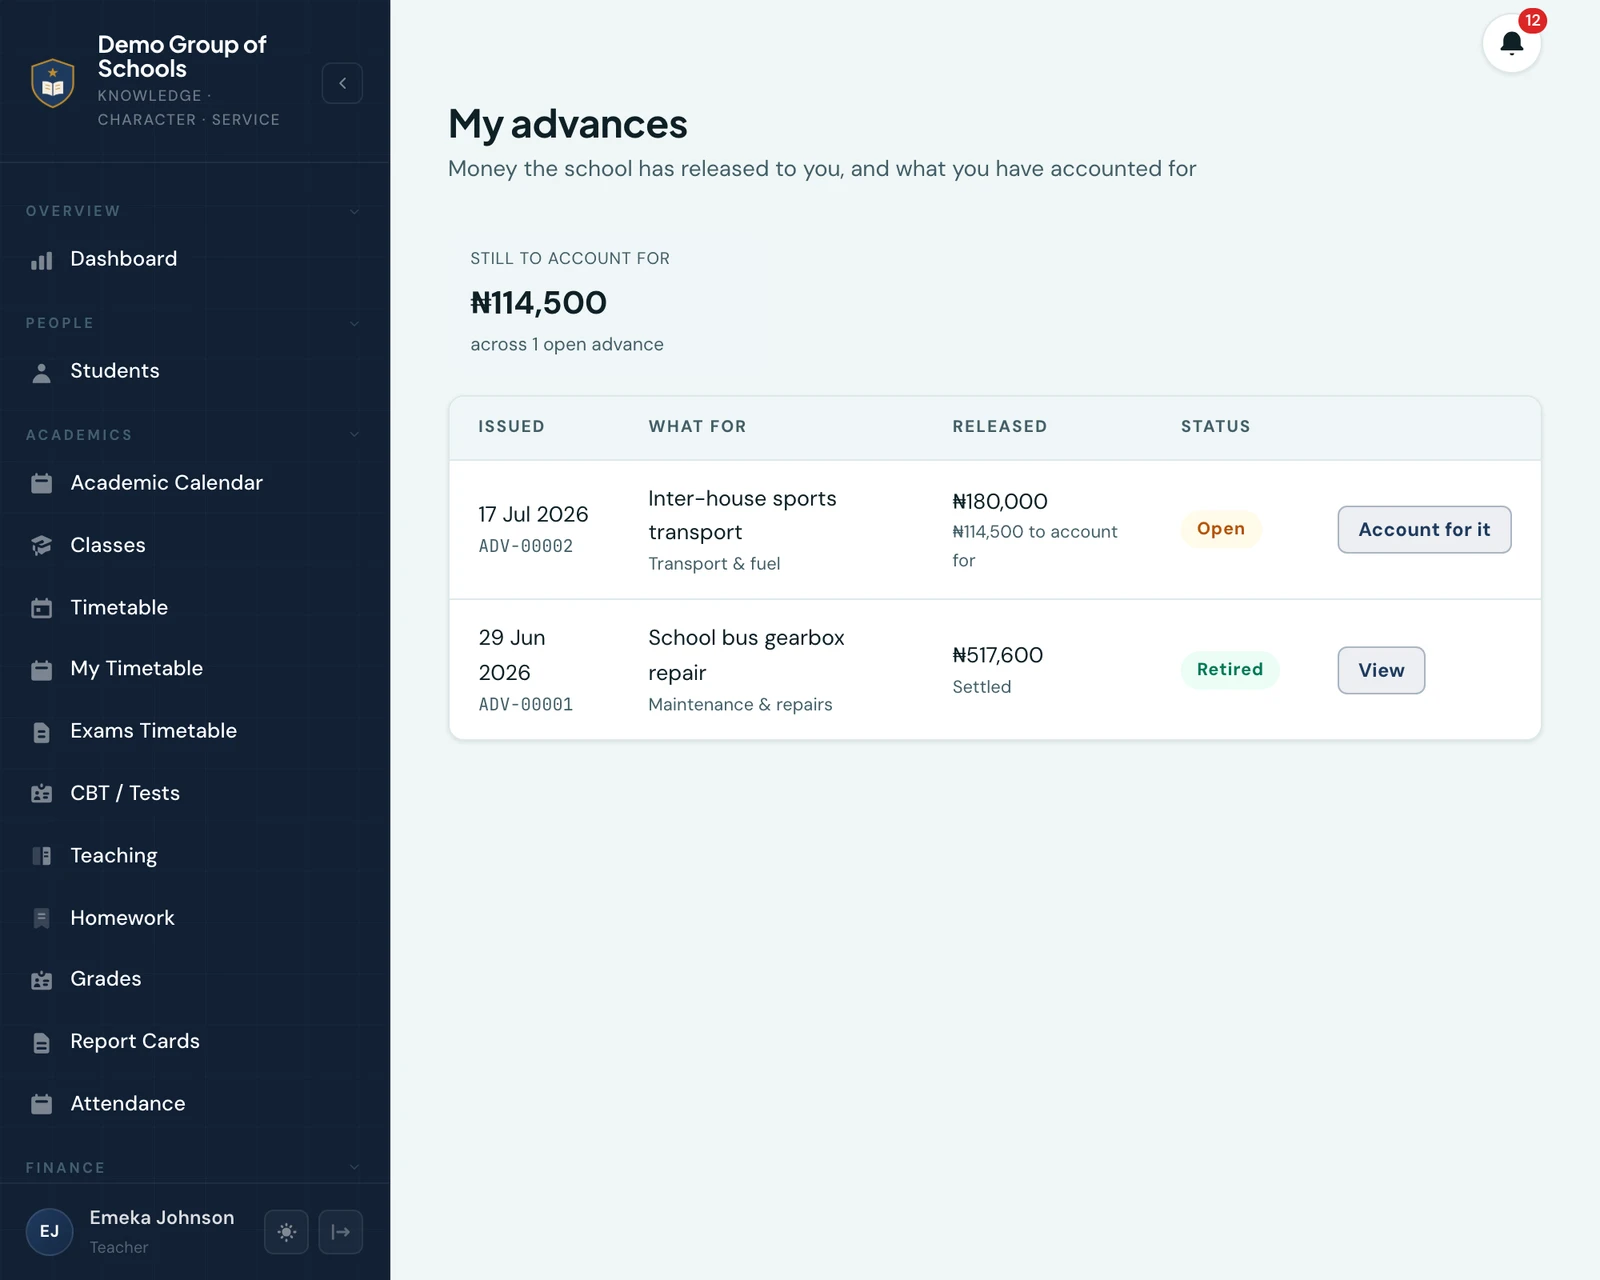1600x1280 pixels.
Task: Collapse the Overview section
Action: point(355,211)
